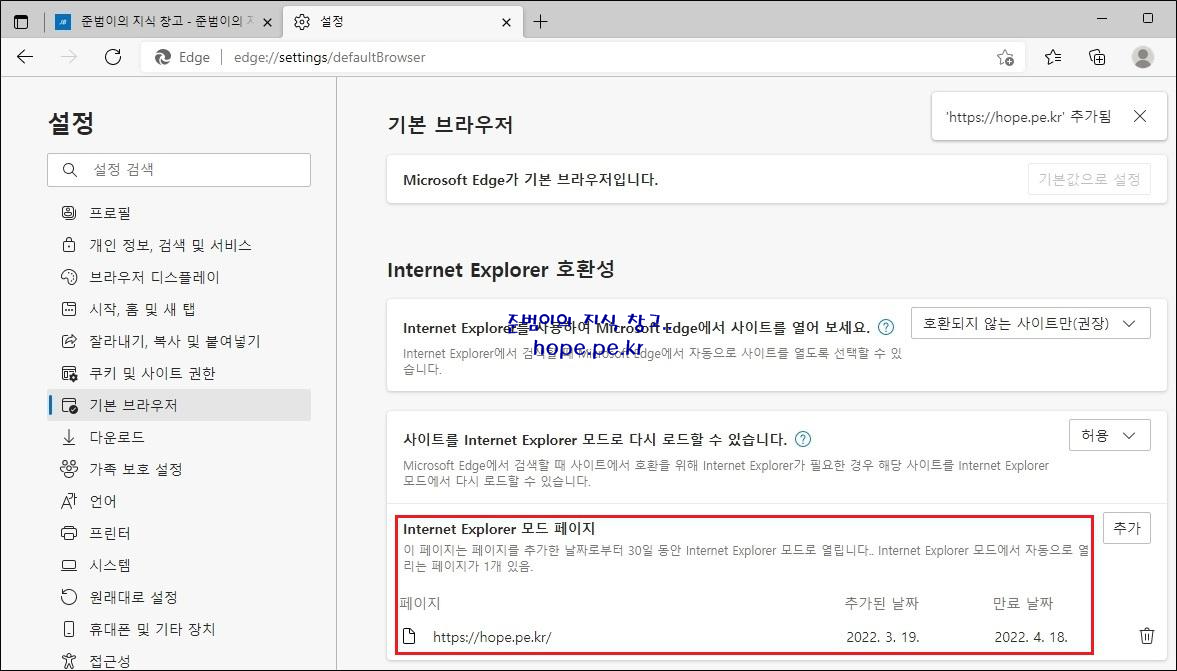Image resolution: width=1177 pixels, height=671 pixels.
Task: Add this page to favorites star icon
Action: point(1005,57)
